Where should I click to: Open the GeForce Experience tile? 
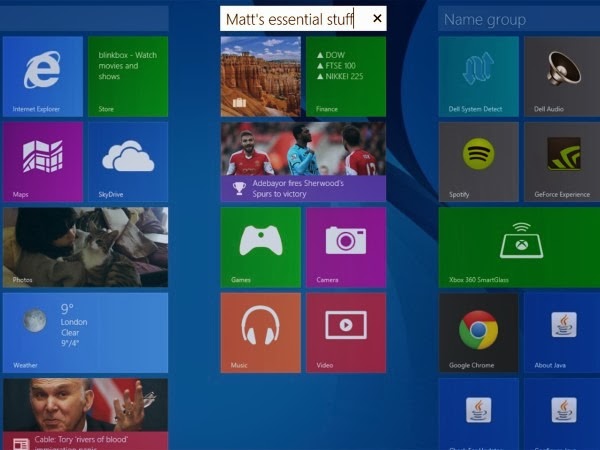click(x=562, y=162)
